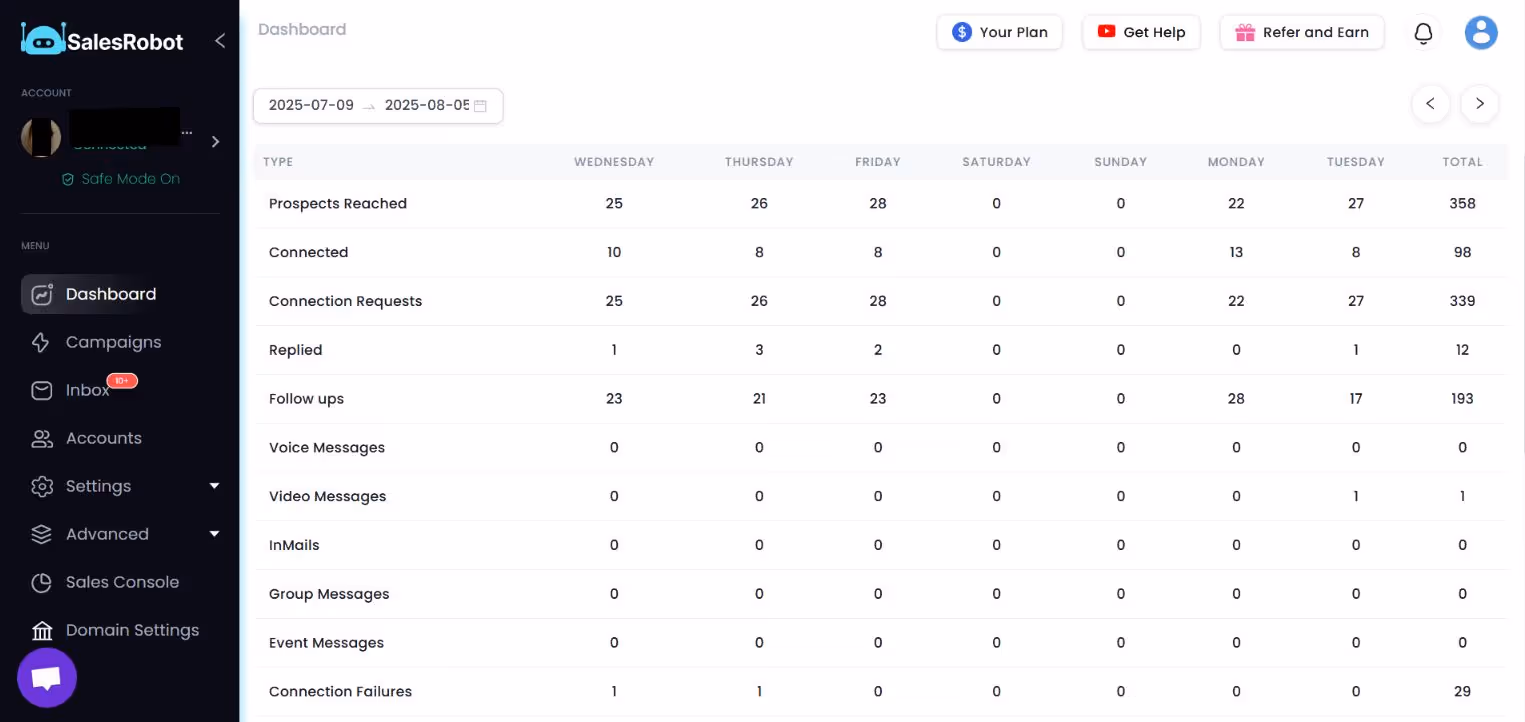Image resolution: width=1525 pixels, height=722 pixels.
Task: Open the Campaigns section from sidebar
Action: tap(113, 342)
